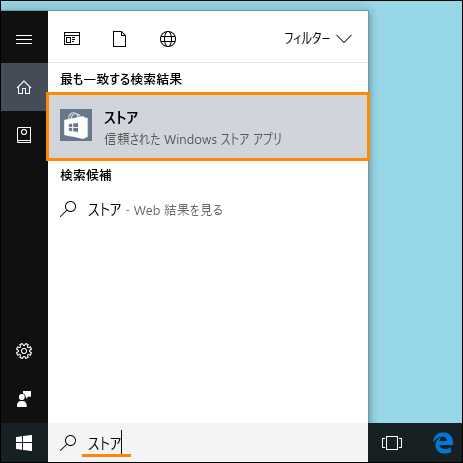This screenshot has width=463, height=463.
Task: Filter results by Apps icon
Action: tap(72, 39)
